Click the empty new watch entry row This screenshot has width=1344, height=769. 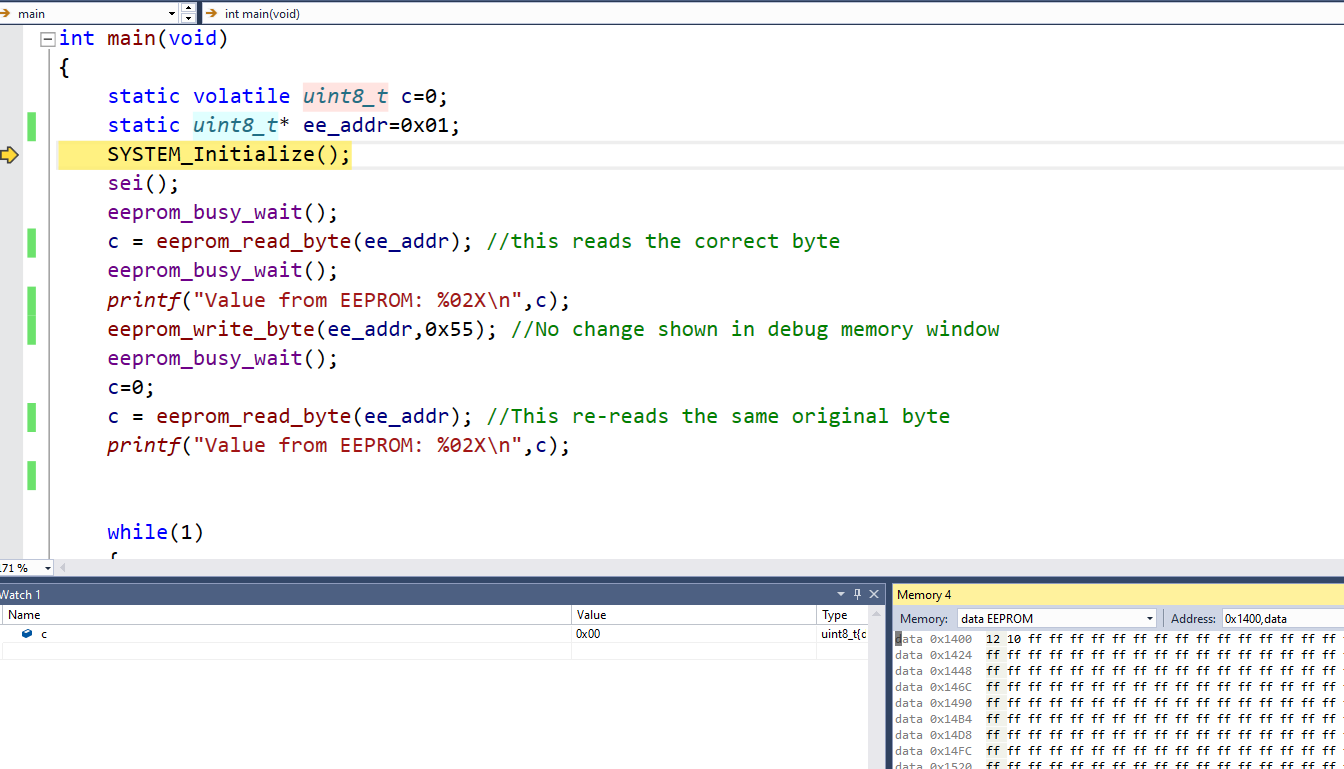285,651
